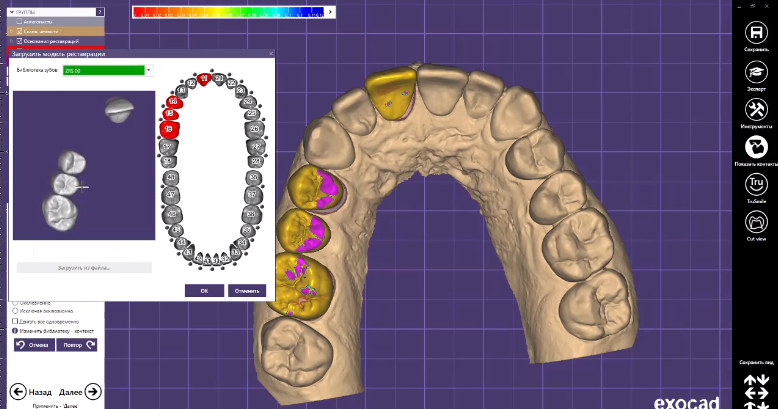
Task: Open the tooth library dropdown
Action: 149,70
